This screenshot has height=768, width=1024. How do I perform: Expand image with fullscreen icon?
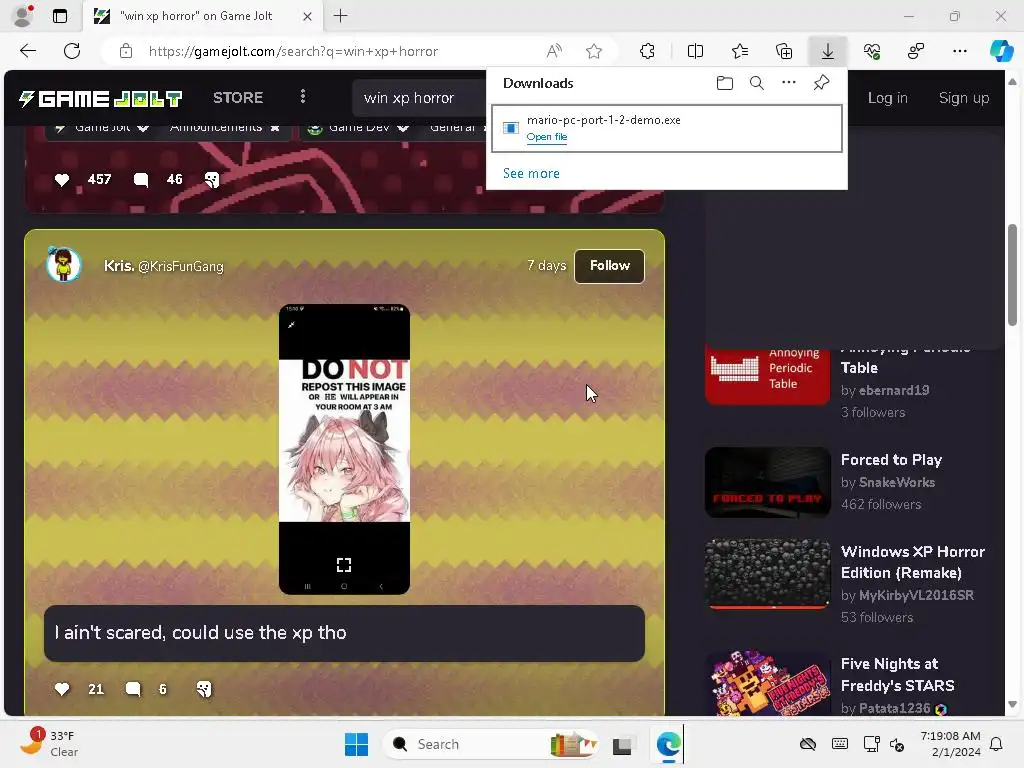(344, 565)
